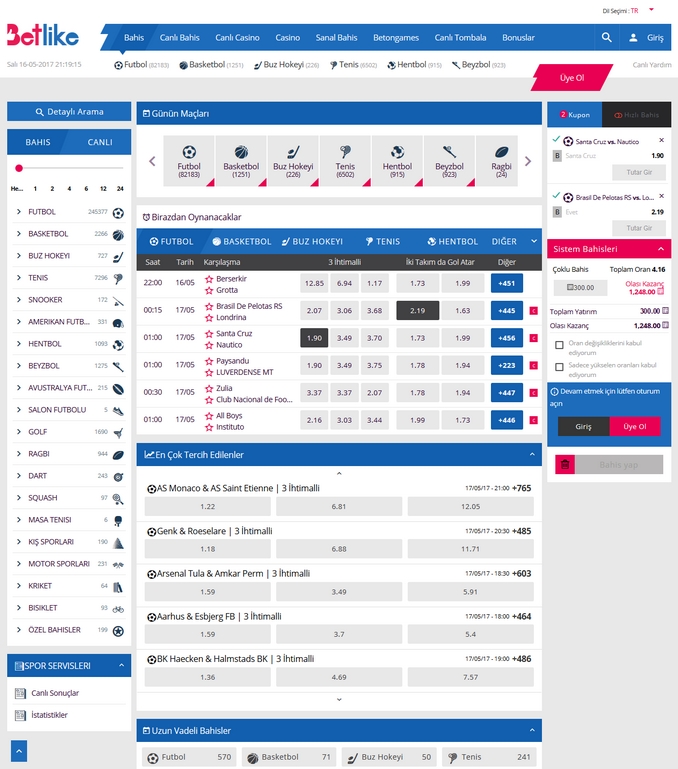Show next sports in Günün Maçları carousel
The image size is (678, 769).
click(x=528, y=161)
